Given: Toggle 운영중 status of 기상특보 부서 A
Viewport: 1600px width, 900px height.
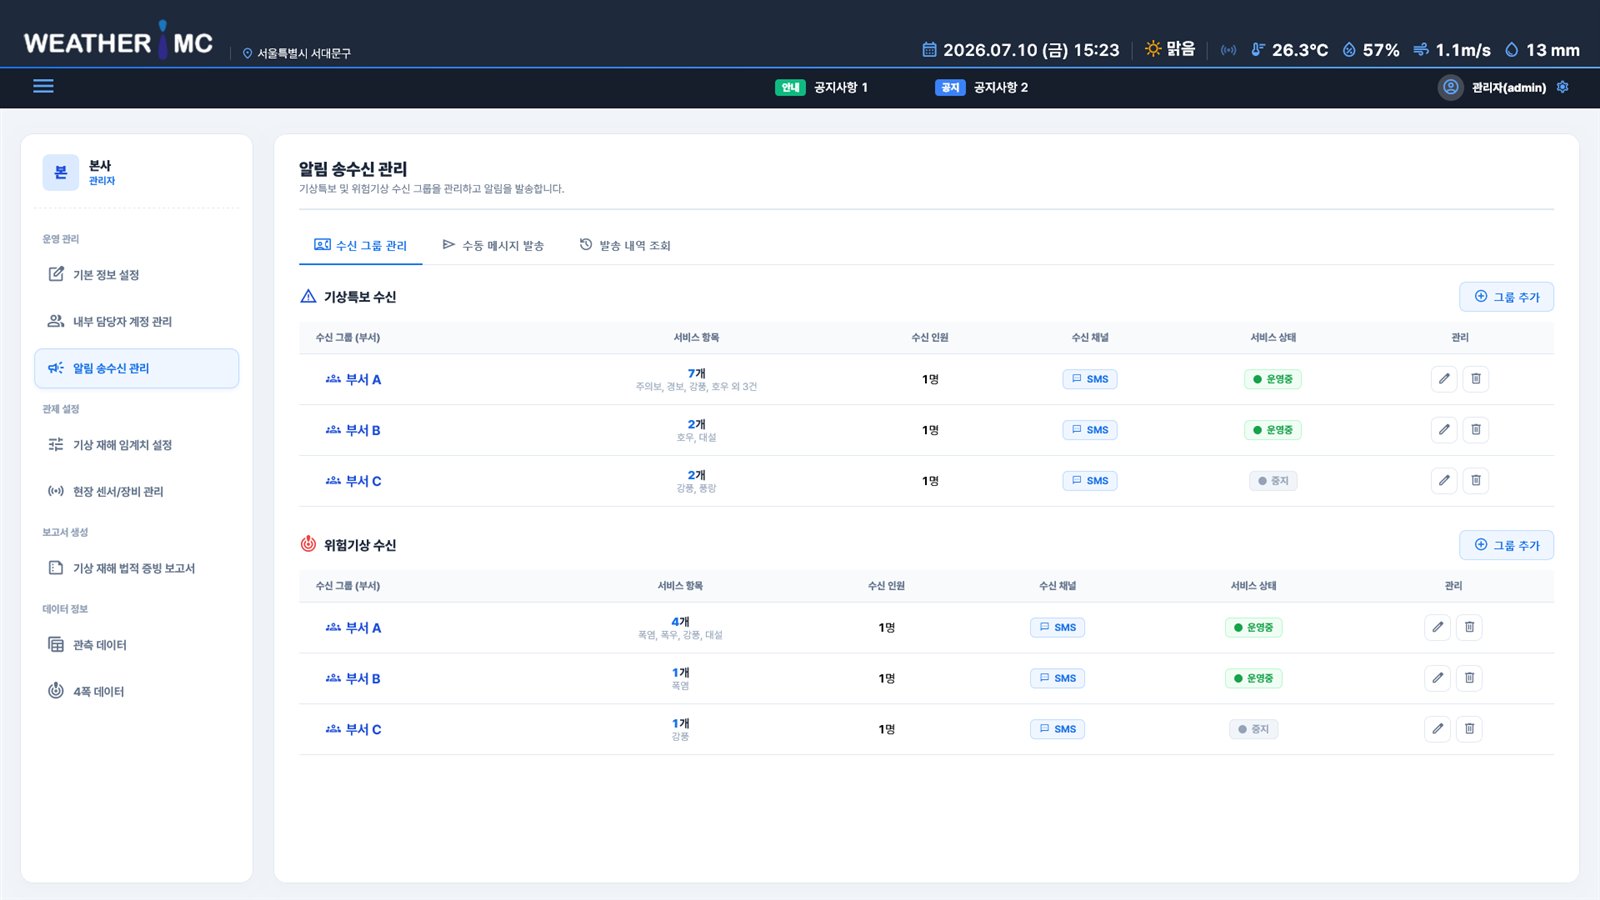Looking at the screenshot, I should coord(1273,379).
